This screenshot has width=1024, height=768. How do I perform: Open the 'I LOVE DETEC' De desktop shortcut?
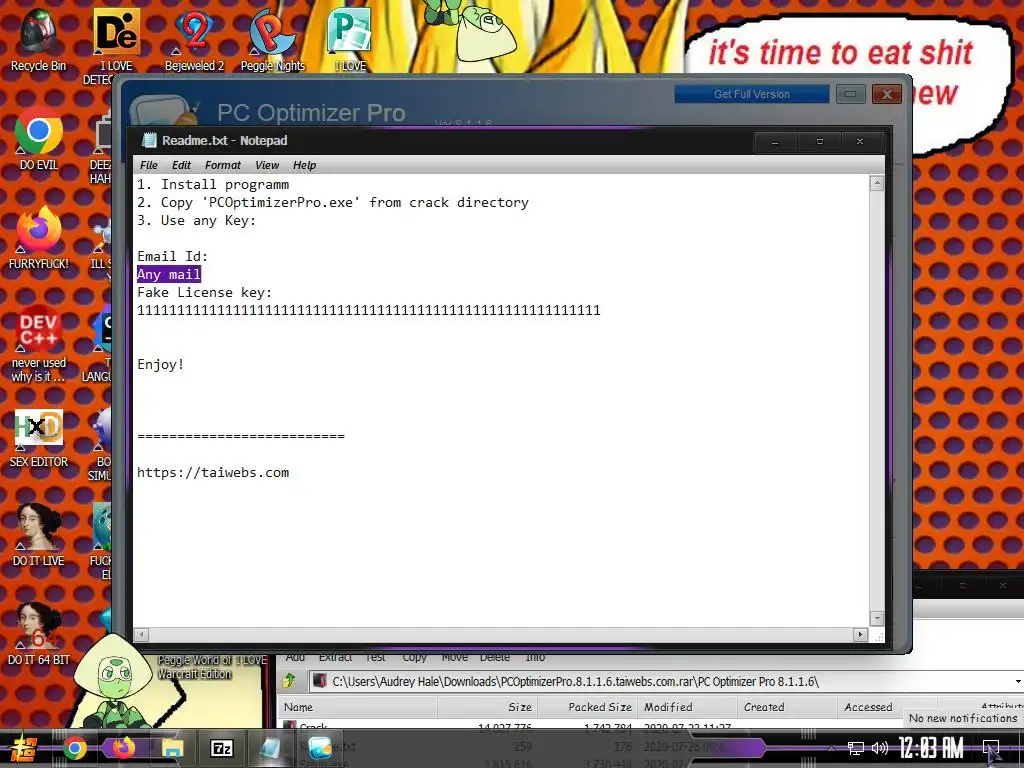pos(116,46)
